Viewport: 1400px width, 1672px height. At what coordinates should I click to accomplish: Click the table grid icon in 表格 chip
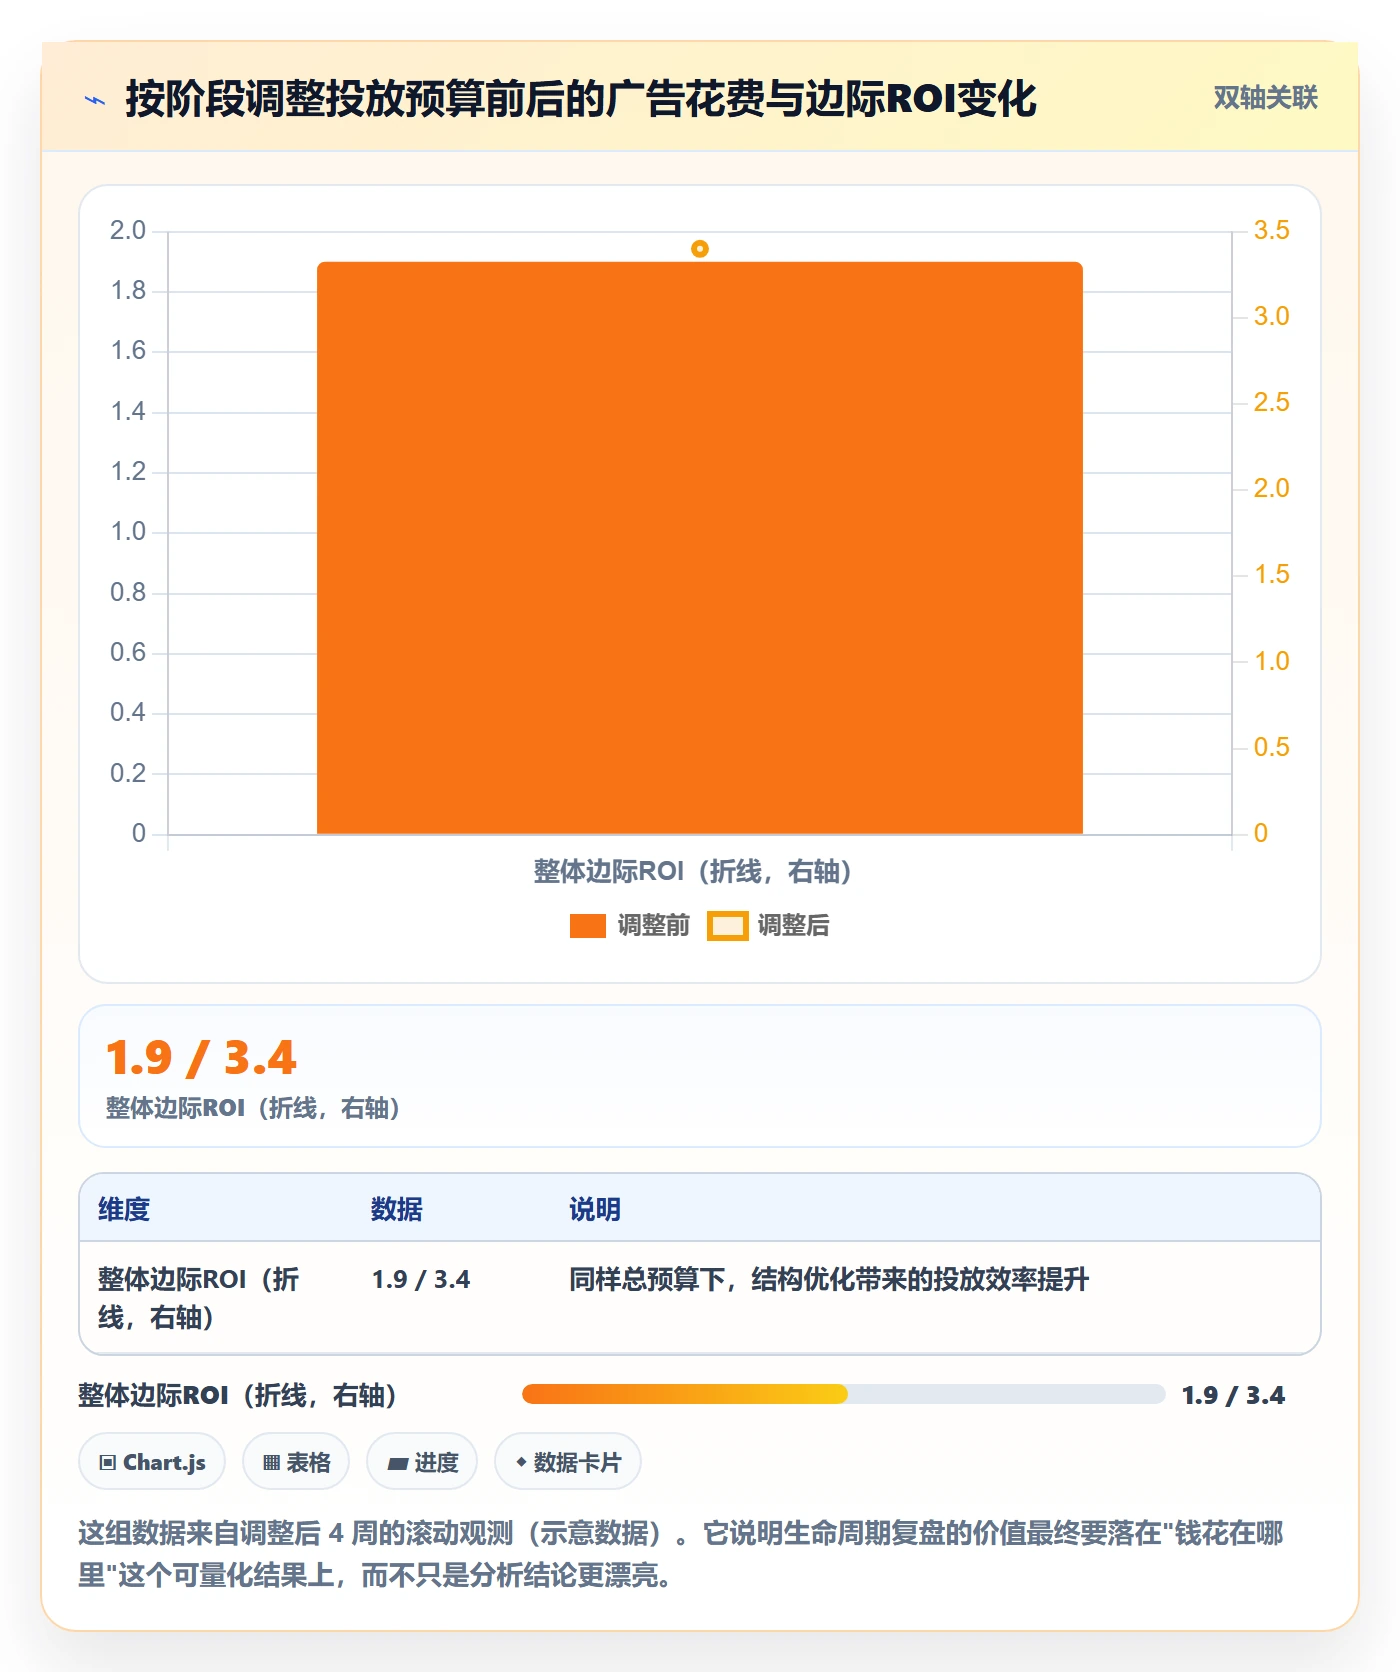click(x=271, y=1463)
